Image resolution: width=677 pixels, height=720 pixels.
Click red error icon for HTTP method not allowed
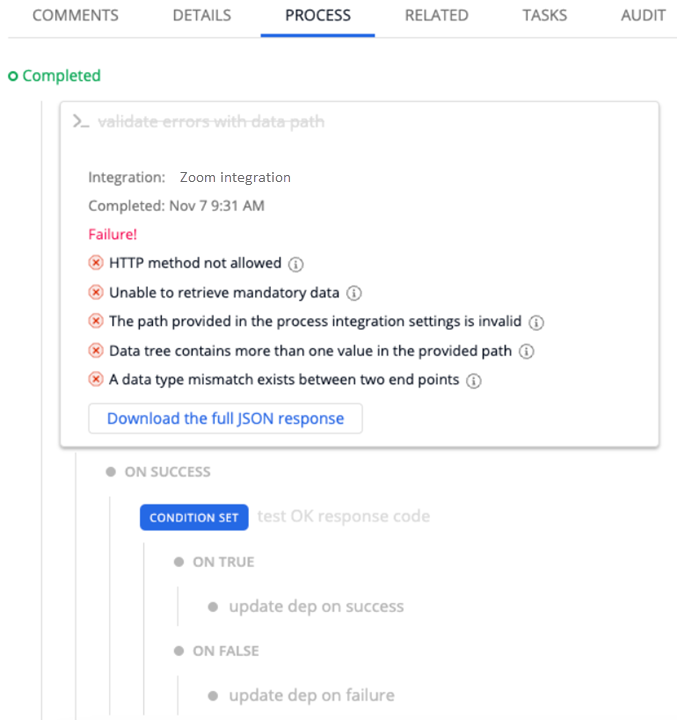[96, 263]
